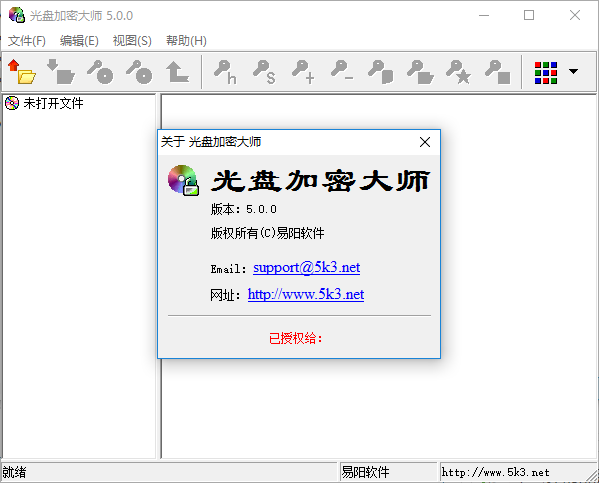Maximize the 光盘加密大师 main window
Image resolution: width=599 pixels, height=483 pixels.
529,15
